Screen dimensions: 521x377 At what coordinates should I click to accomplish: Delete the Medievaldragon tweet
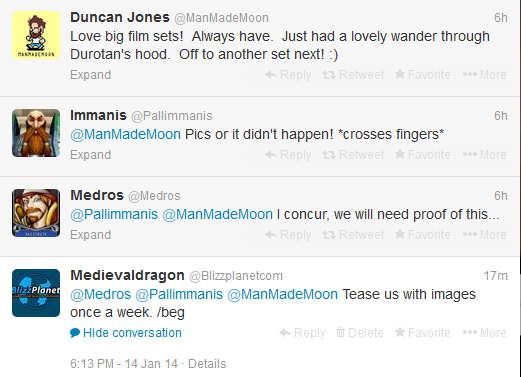click(360, 333)
